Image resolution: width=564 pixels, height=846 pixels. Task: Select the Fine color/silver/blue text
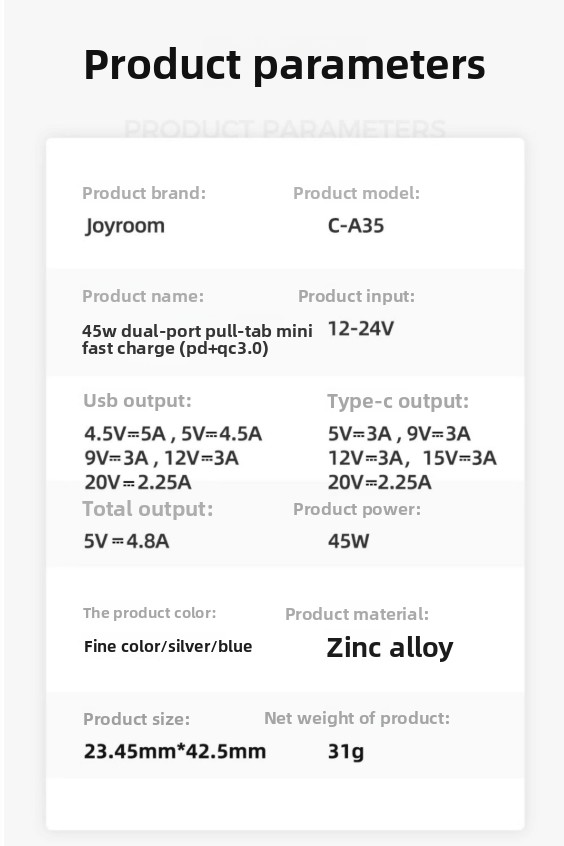pyautogui.click(x=168, y=646)
